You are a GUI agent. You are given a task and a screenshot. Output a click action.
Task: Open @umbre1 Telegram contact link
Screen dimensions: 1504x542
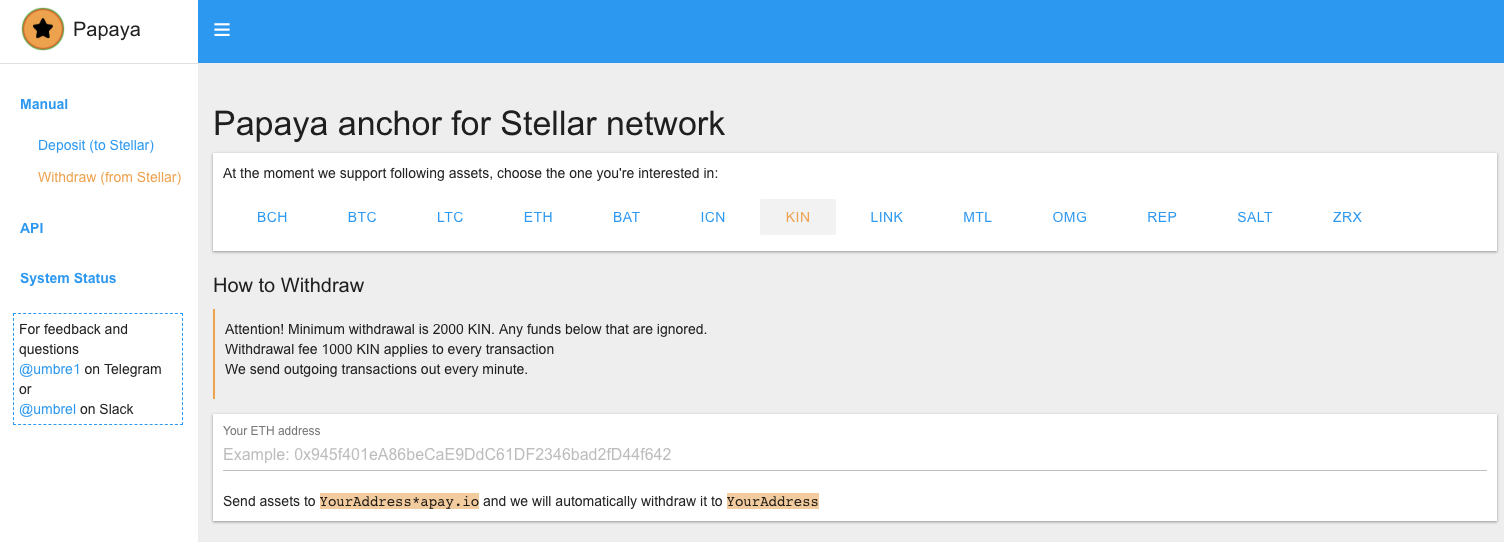pyautogui.click(x=50, y=369)
